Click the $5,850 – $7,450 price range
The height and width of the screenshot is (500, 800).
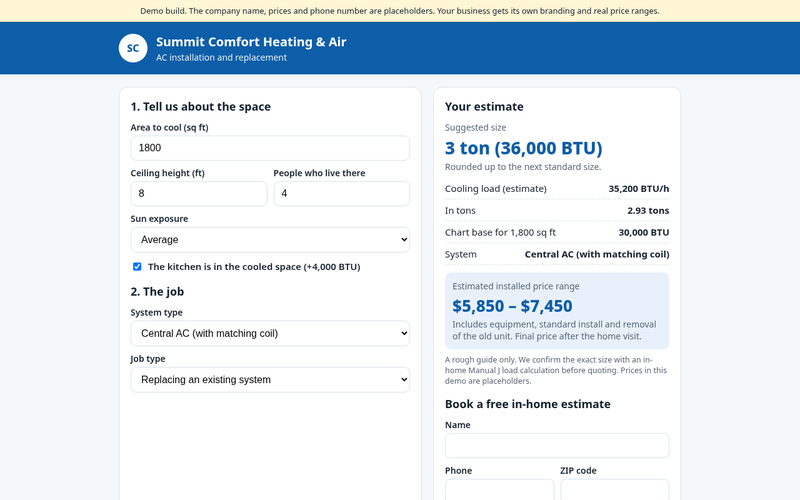click(512, 306)
